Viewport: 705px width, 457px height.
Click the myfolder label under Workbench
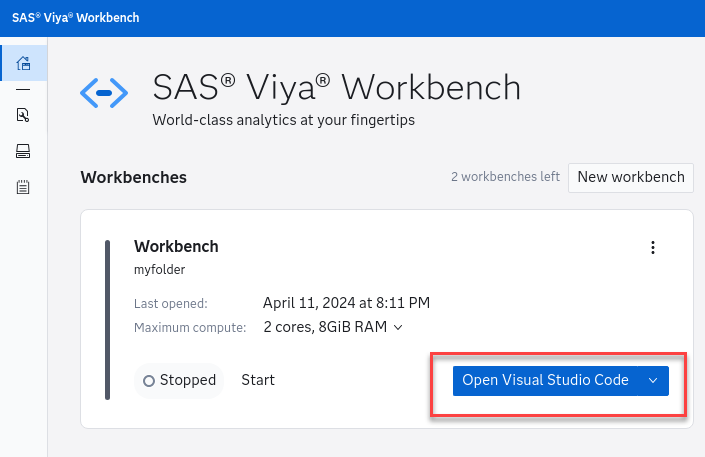[x=160, y=269]
